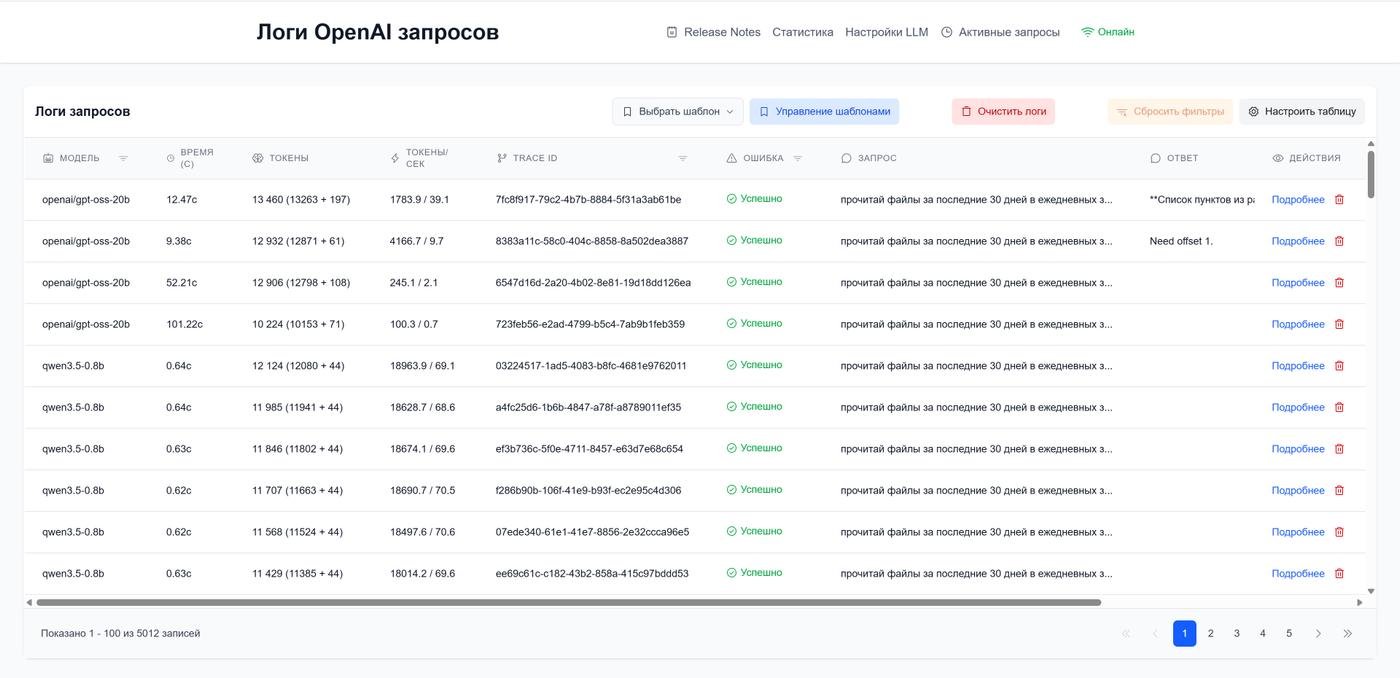Open the Error column filter icon

798,158
